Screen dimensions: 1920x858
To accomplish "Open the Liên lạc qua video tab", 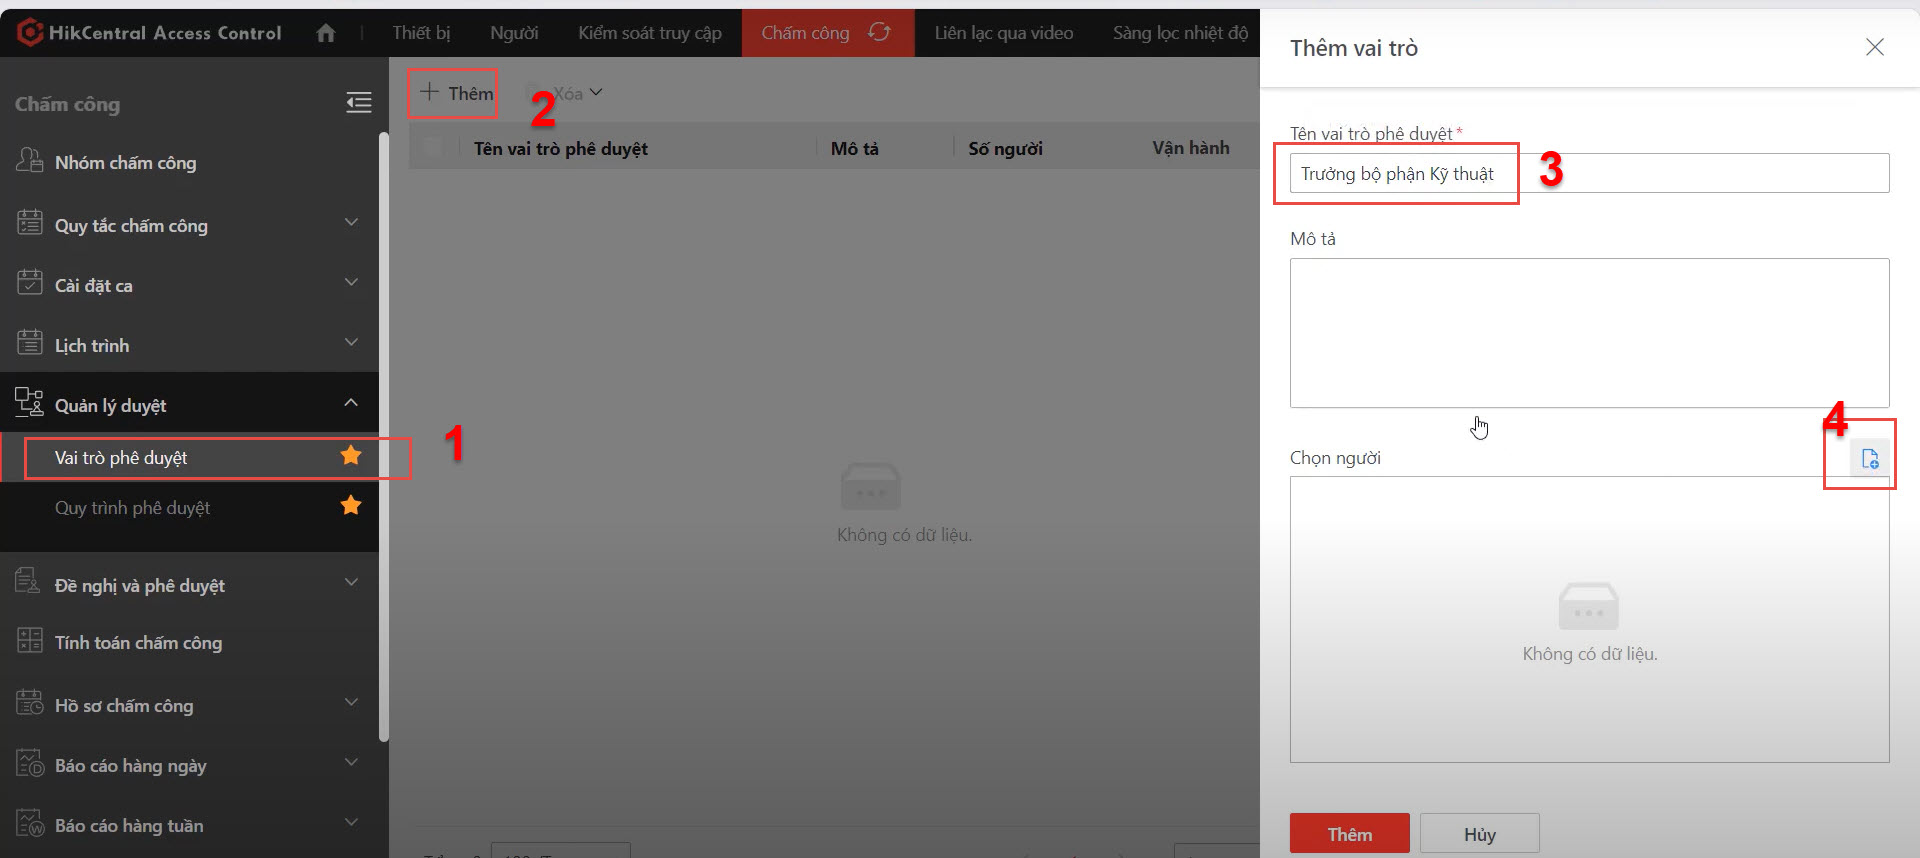I will 1003,33.
